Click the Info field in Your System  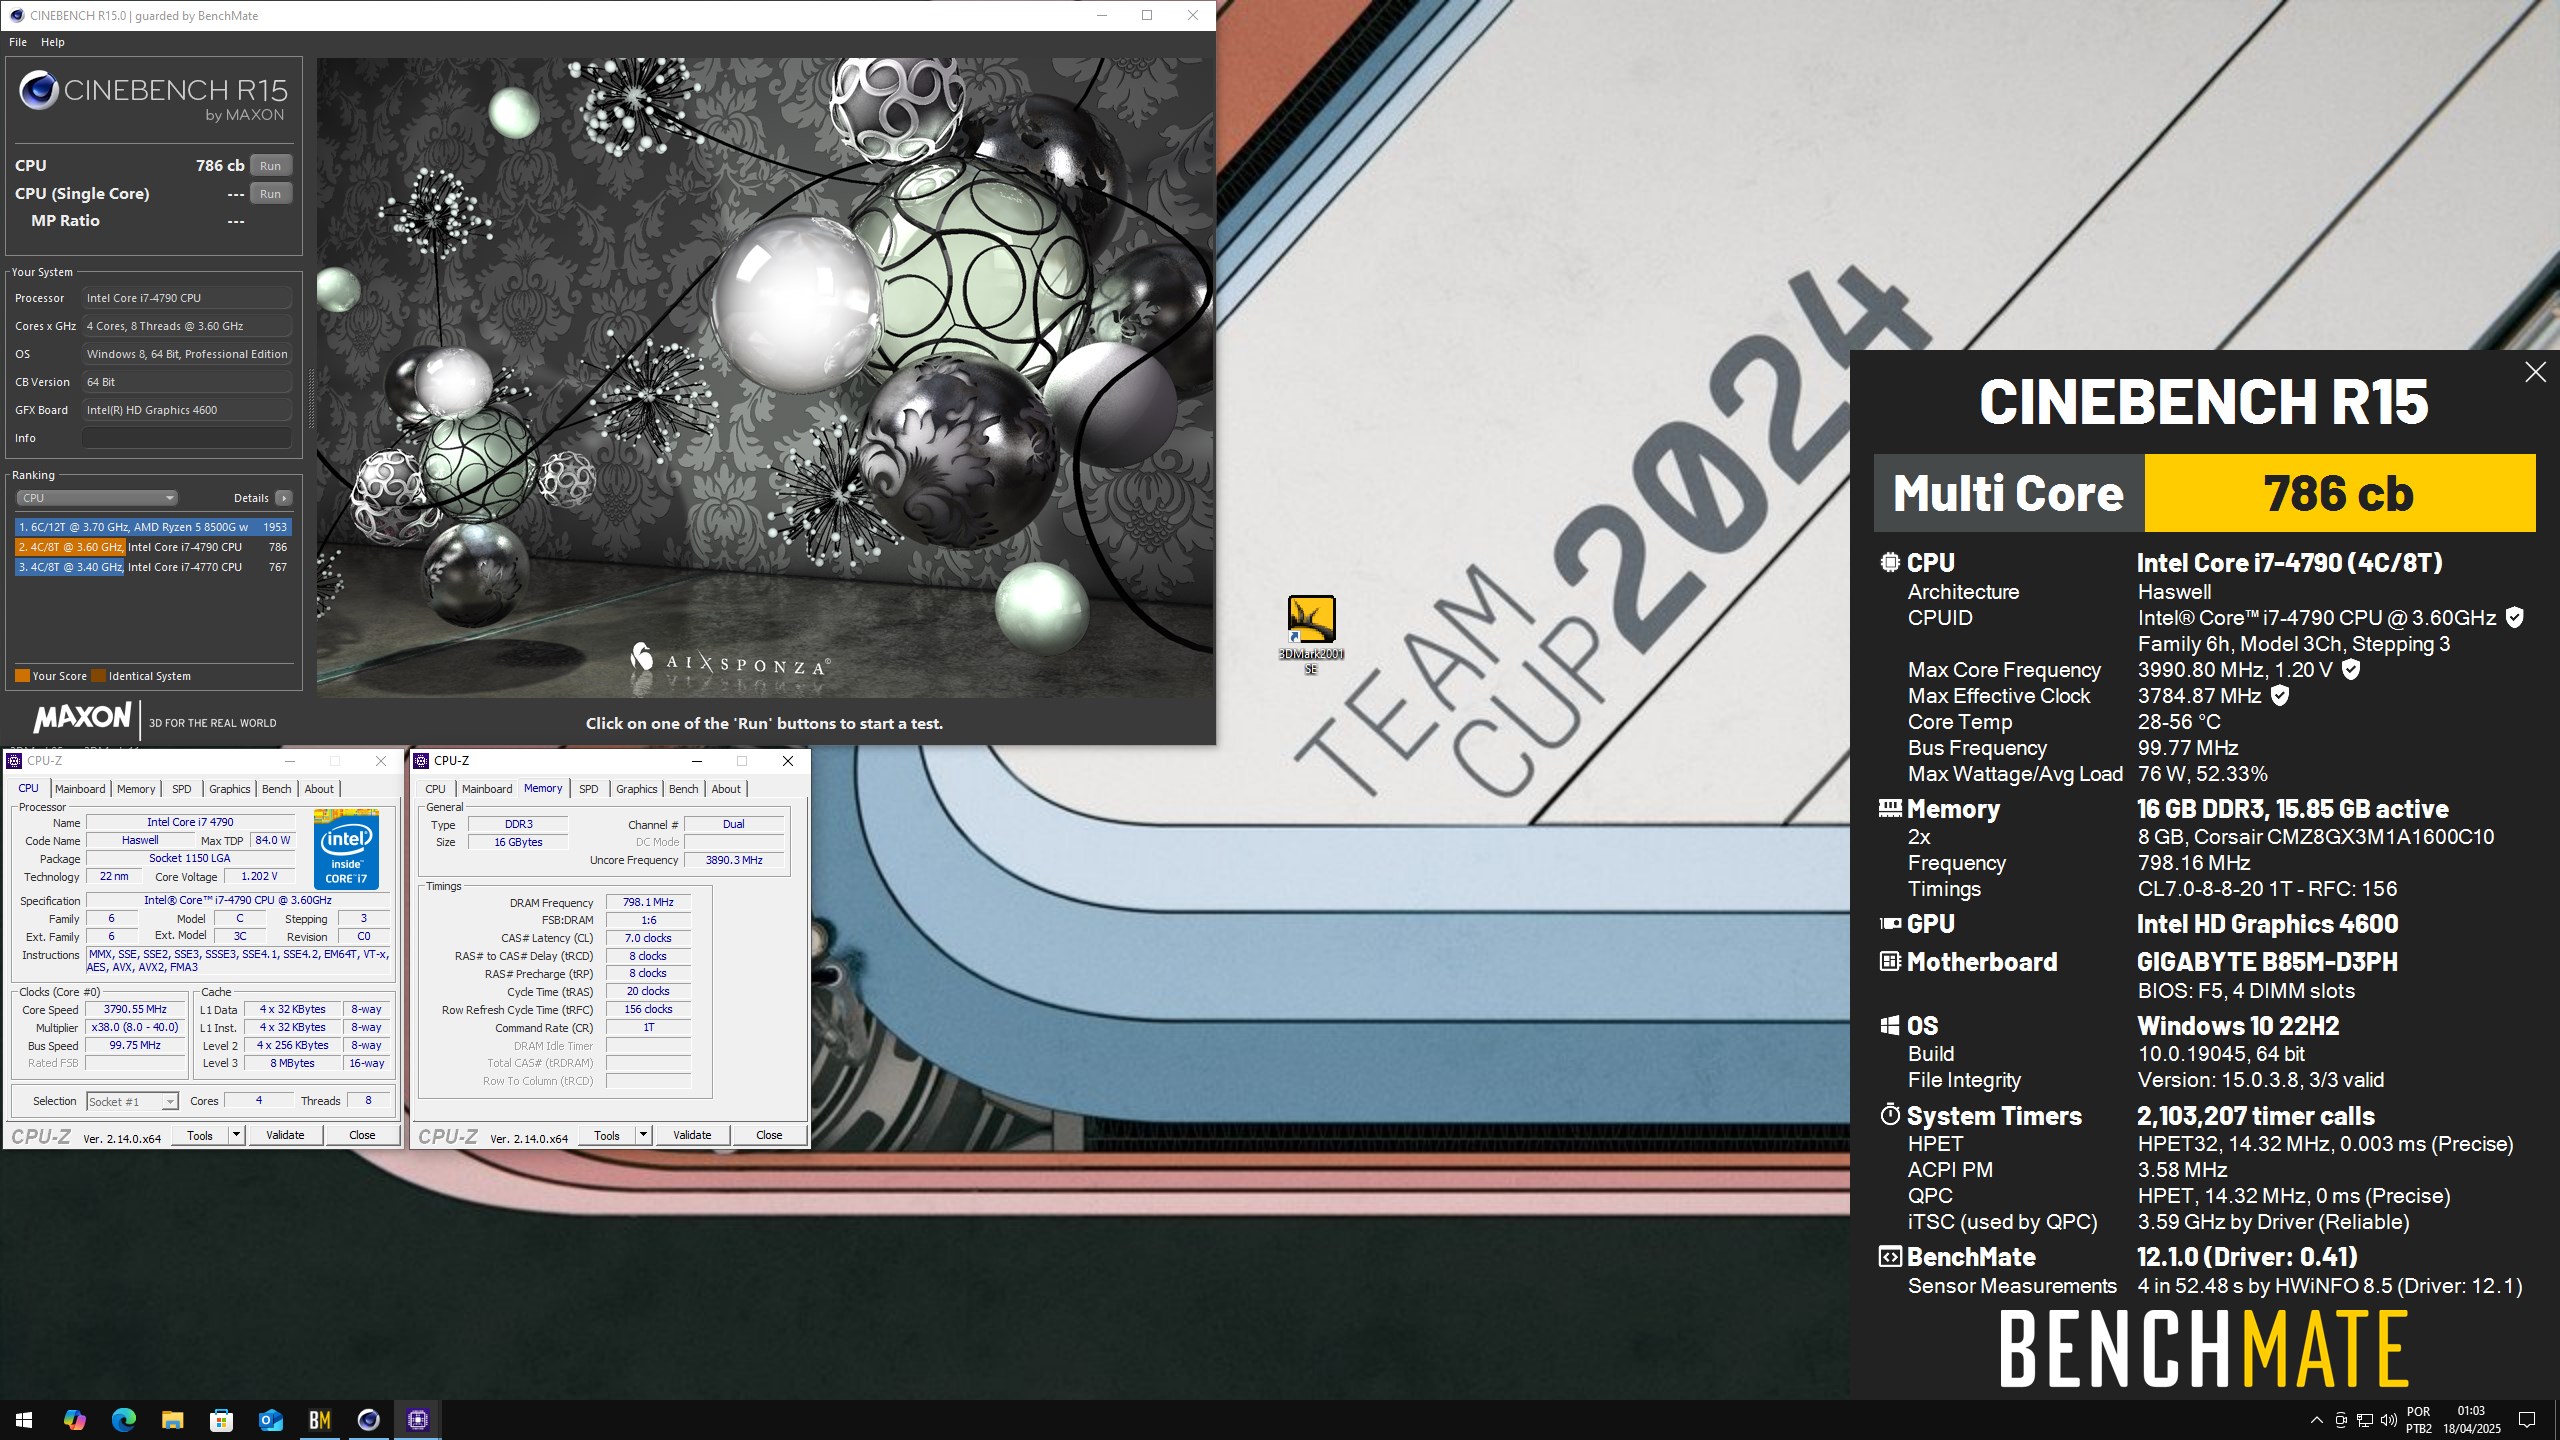click(187, 438)
